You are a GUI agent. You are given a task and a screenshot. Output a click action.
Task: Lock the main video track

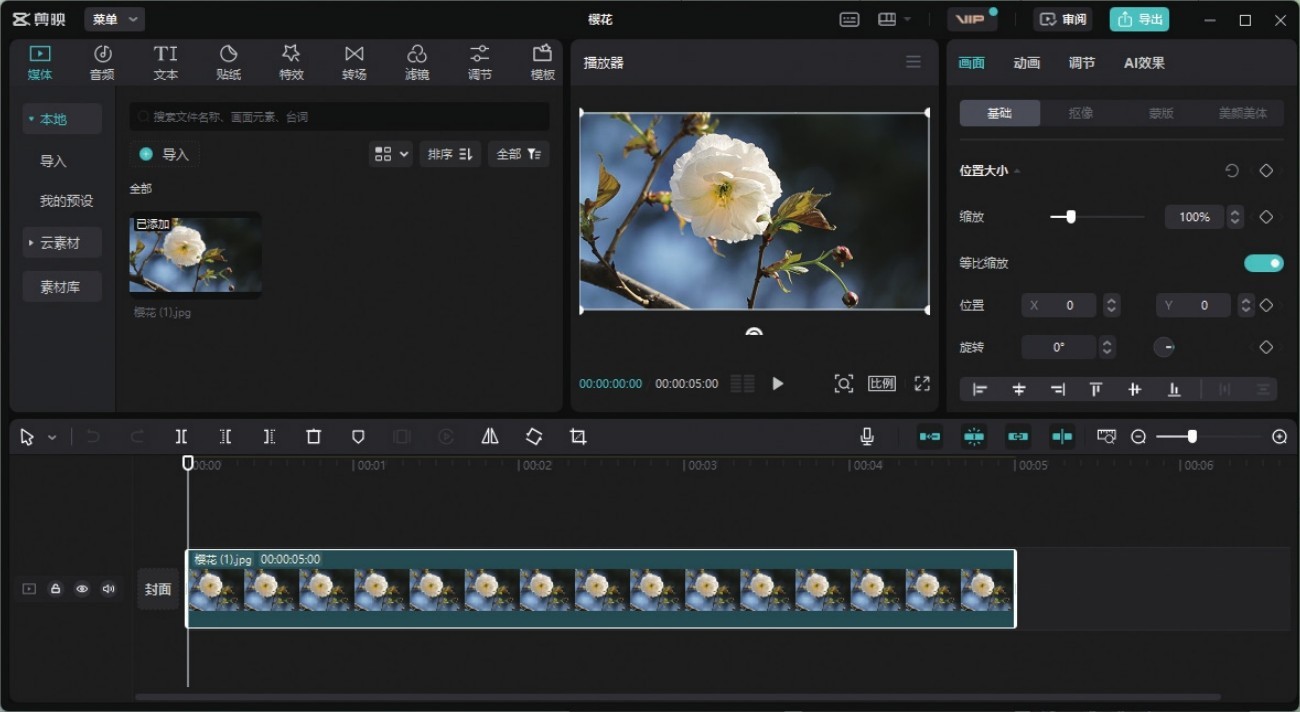coord(55,589)
